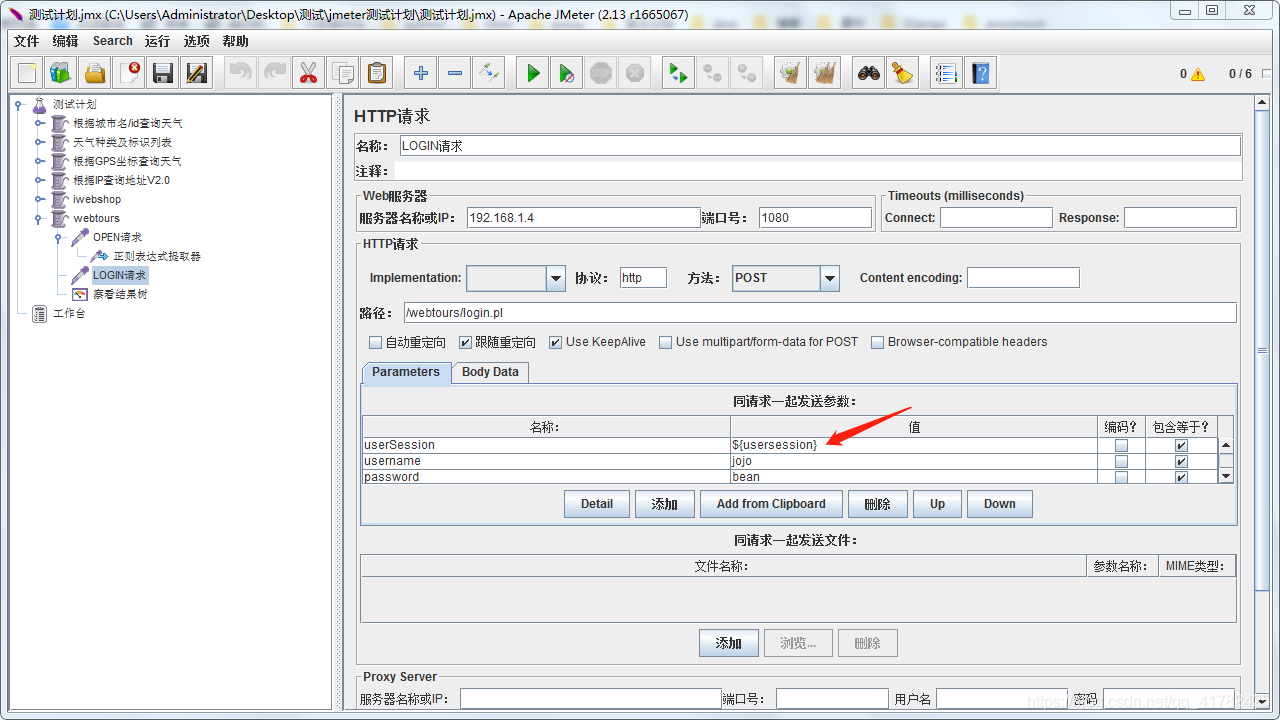The width and height of the screenshot is (1280, 720).
Task: Toggle the 跟随重定向 checkbox
Action: coord(466,342)
